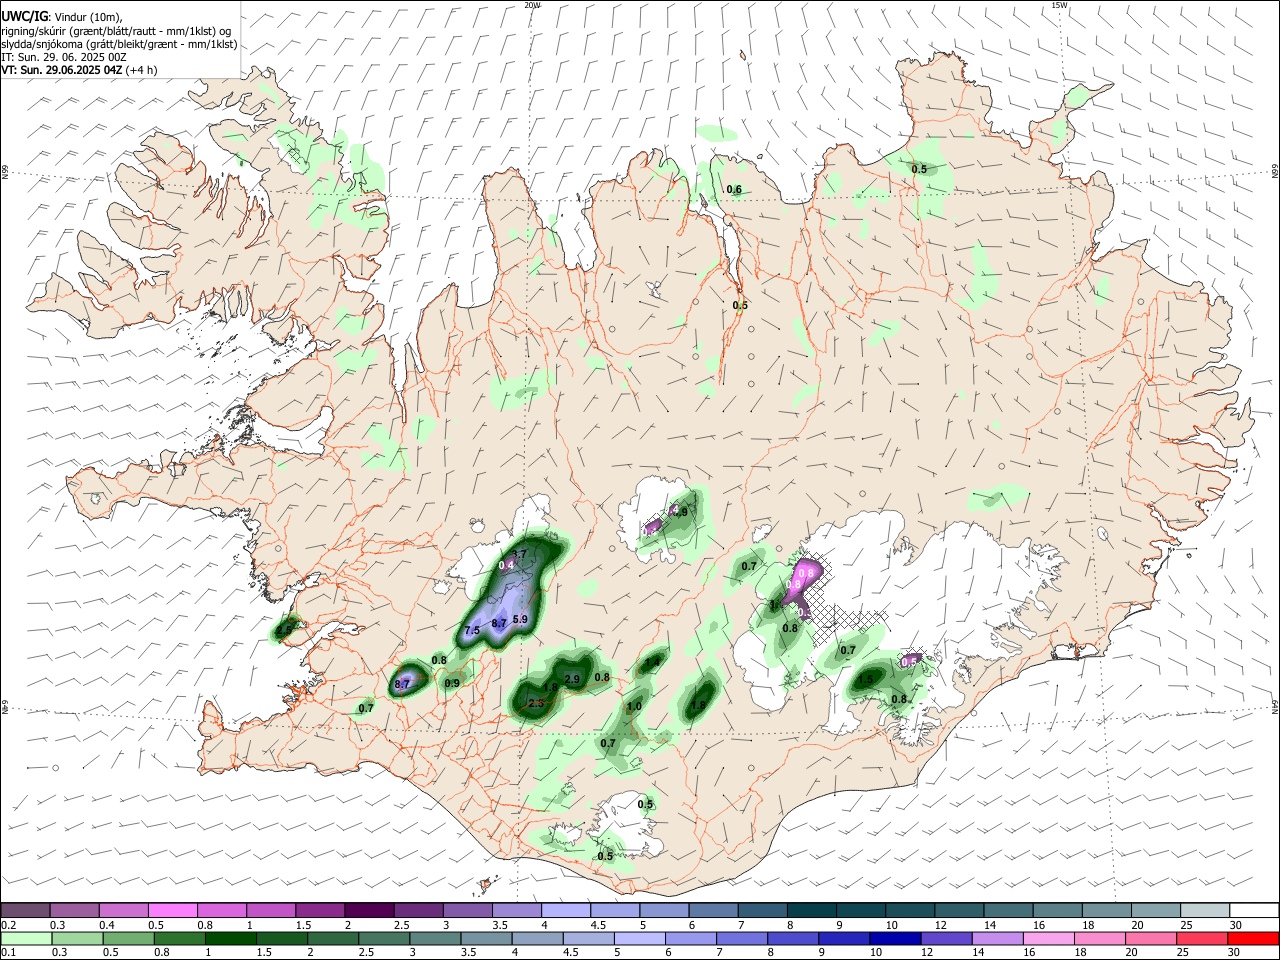Click the 0.4 label on the snow scale
The image size is (1280, 960).
click(108, 924)
